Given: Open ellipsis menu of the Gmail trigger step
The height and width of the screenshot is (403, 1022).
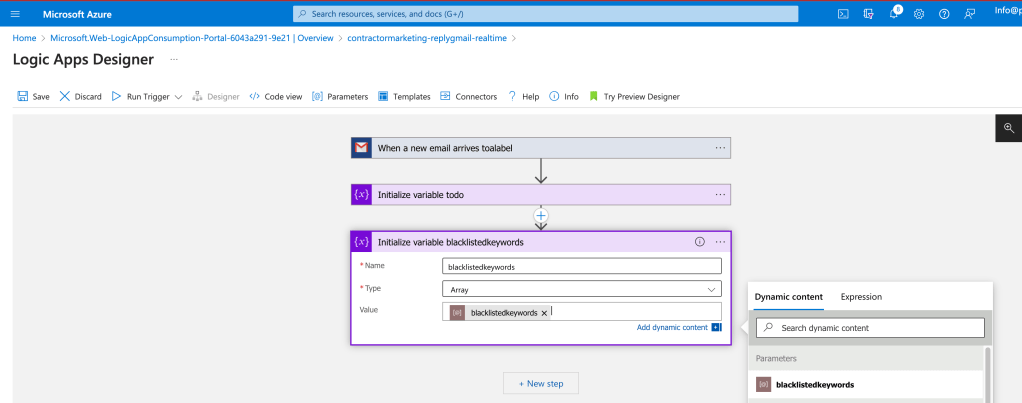Looking at the screenshot, I should coord(720,148).
